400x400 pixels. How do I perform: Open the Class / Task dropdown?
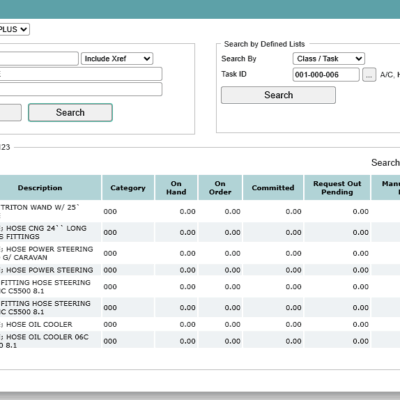(x=329, y=59)
